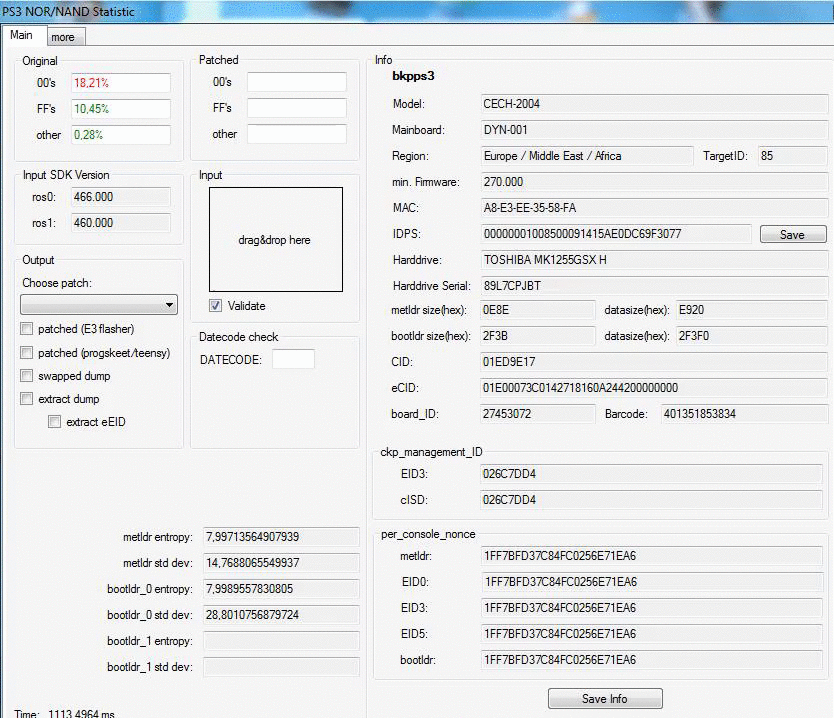Click the datasize field showing E920
This screenshot has width=834, height=718.
click(x=751, y=310)
